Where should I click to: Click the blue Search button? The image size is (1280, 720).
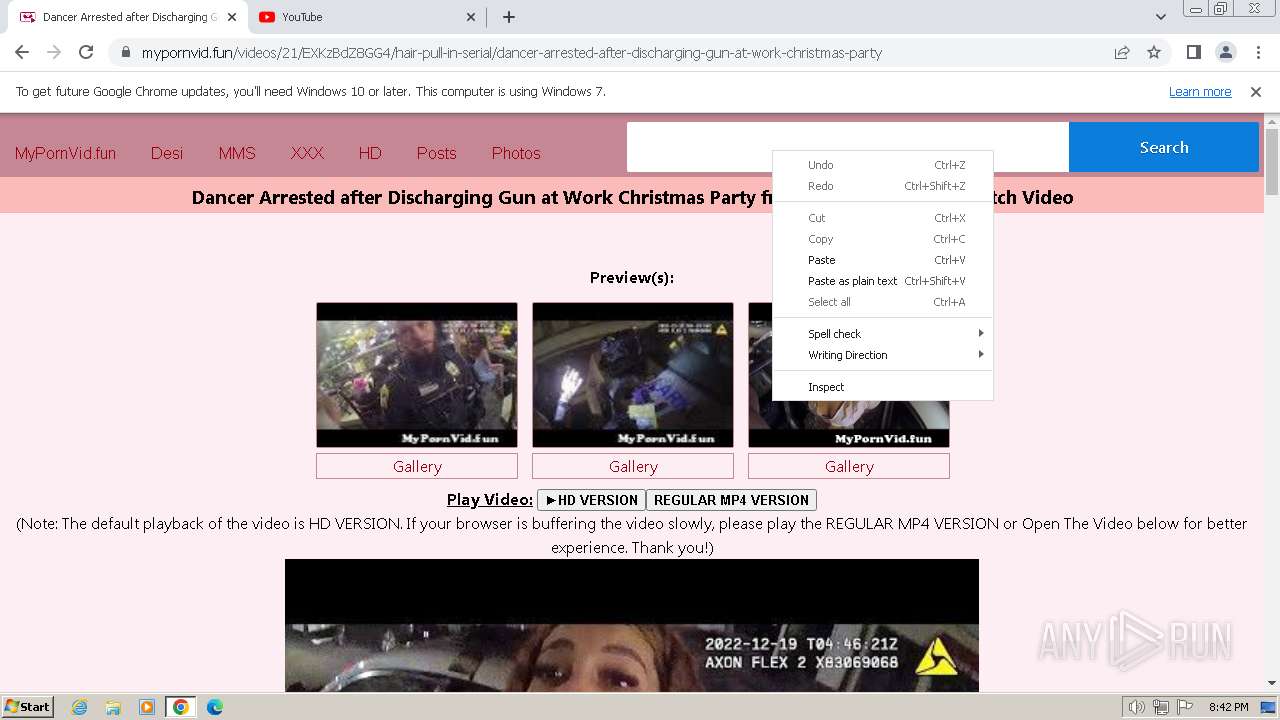point(1164,147)
